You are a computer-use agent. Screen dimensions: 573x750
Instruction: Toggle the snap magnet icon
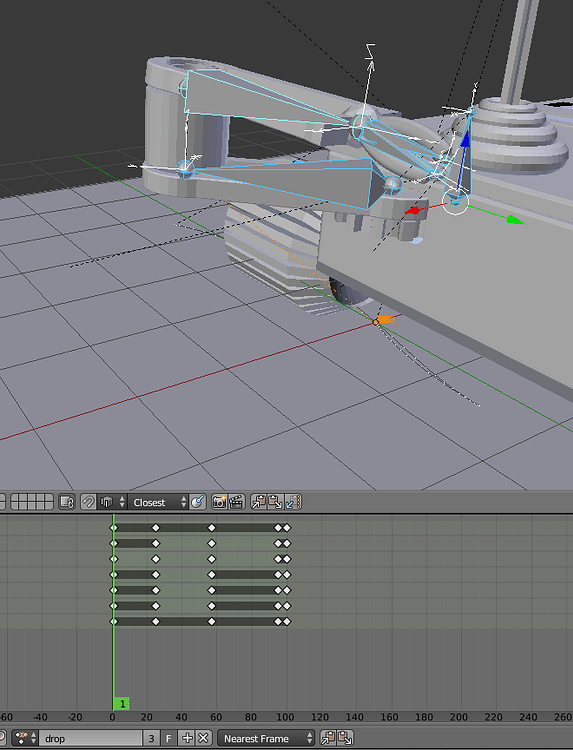pyautogui.click(x=88, y=502)
